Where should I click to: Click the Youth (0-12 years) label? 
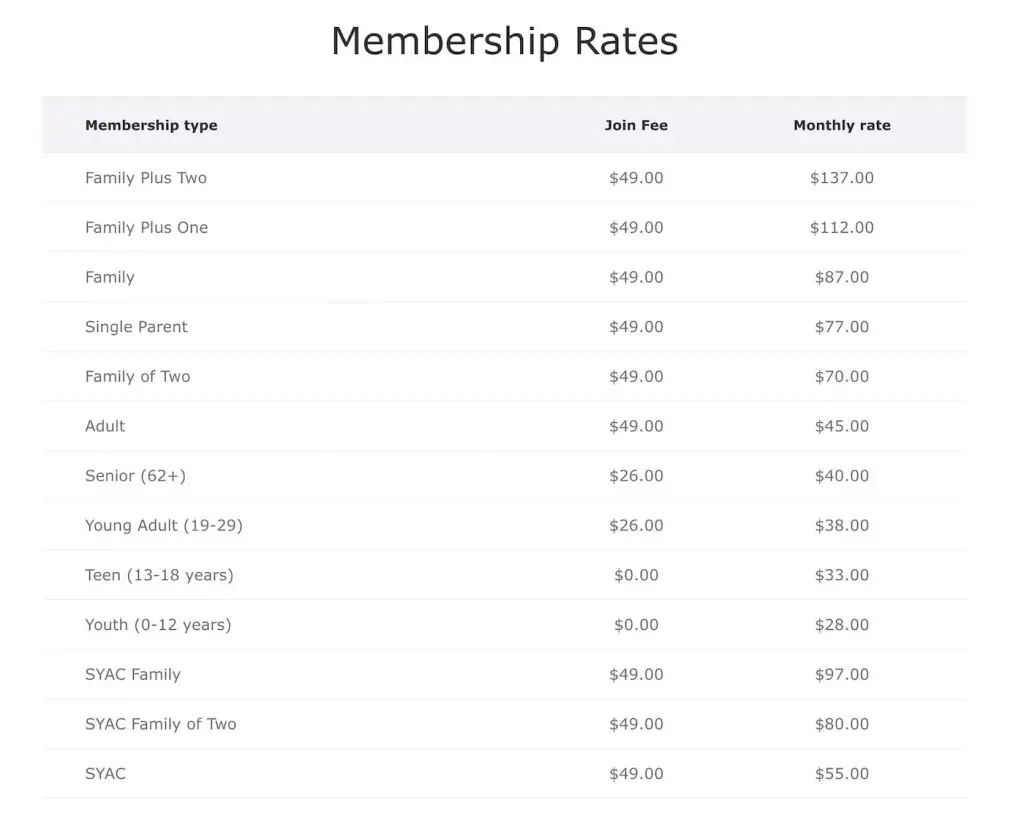click(x=158, y=625)
